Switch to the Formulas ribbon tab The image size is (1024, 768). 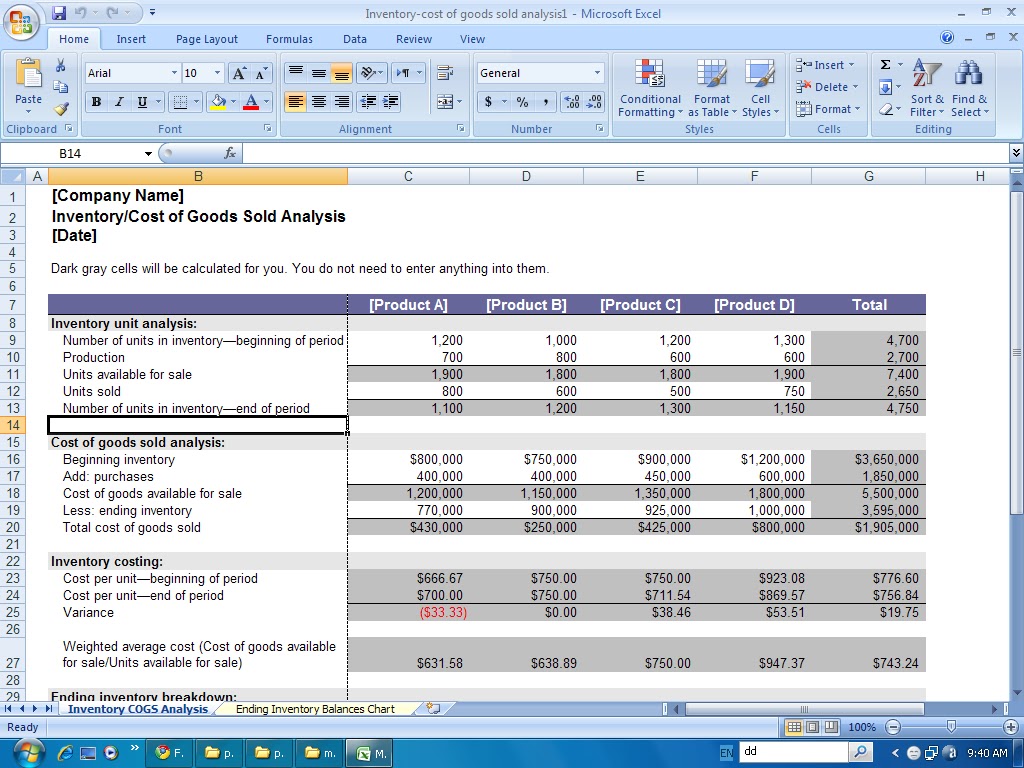click(x=289, y=39)
